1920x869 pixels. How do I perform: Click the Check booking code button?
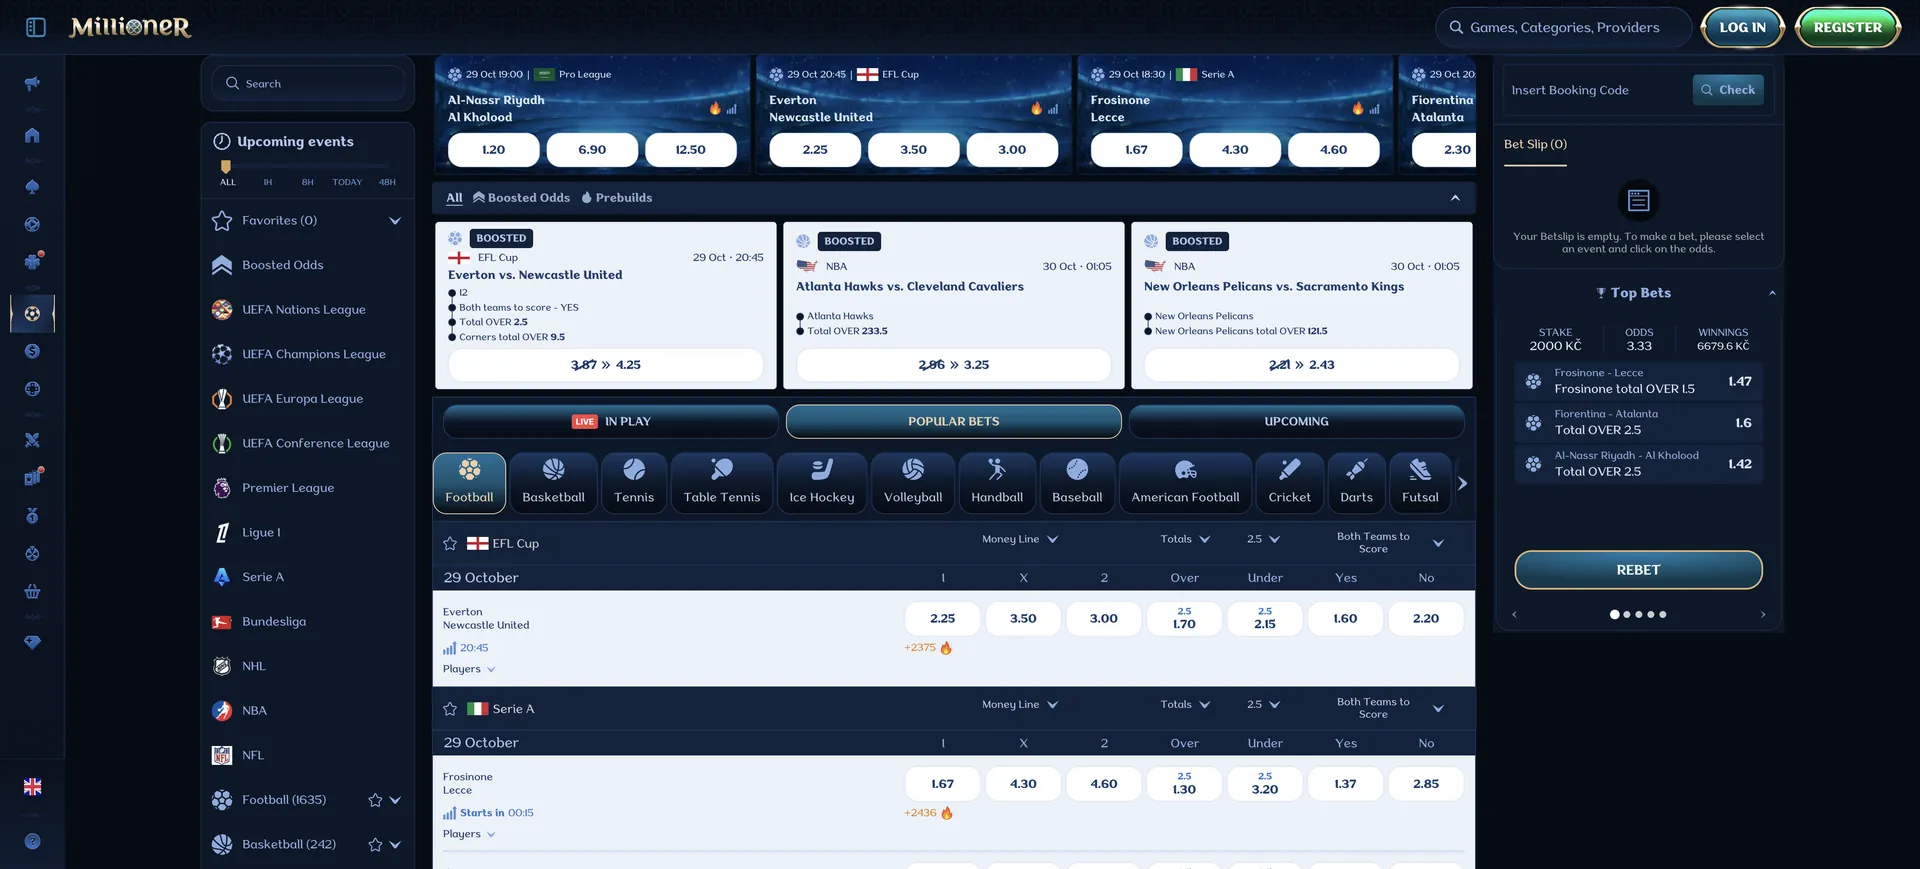tap(1728, 90)
